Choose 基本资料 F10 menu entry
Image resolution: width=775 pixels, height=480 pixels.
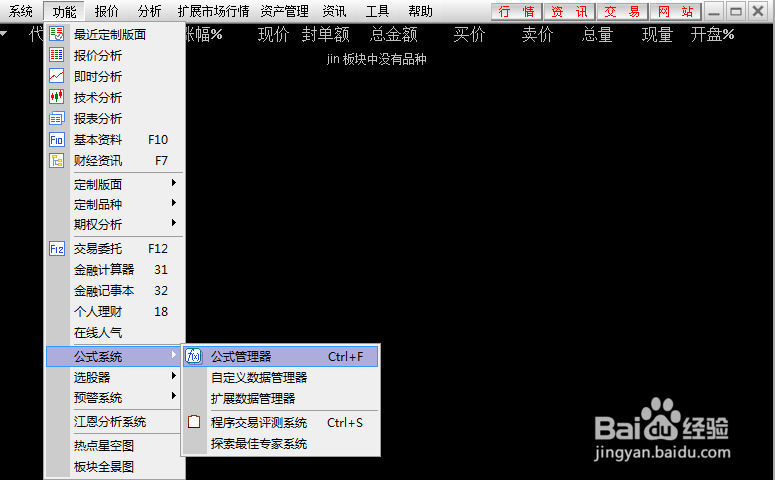pos(115,139)
